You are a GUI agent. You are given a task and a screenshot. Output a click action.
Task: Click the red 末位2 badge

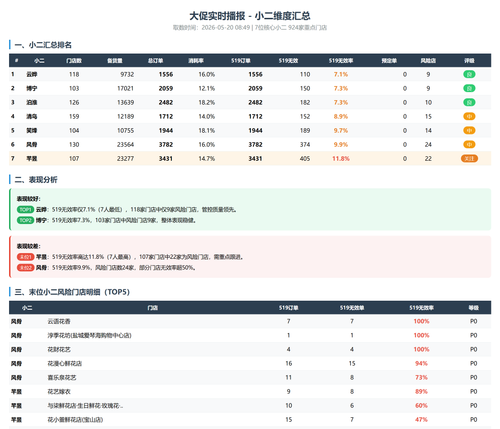25,267
